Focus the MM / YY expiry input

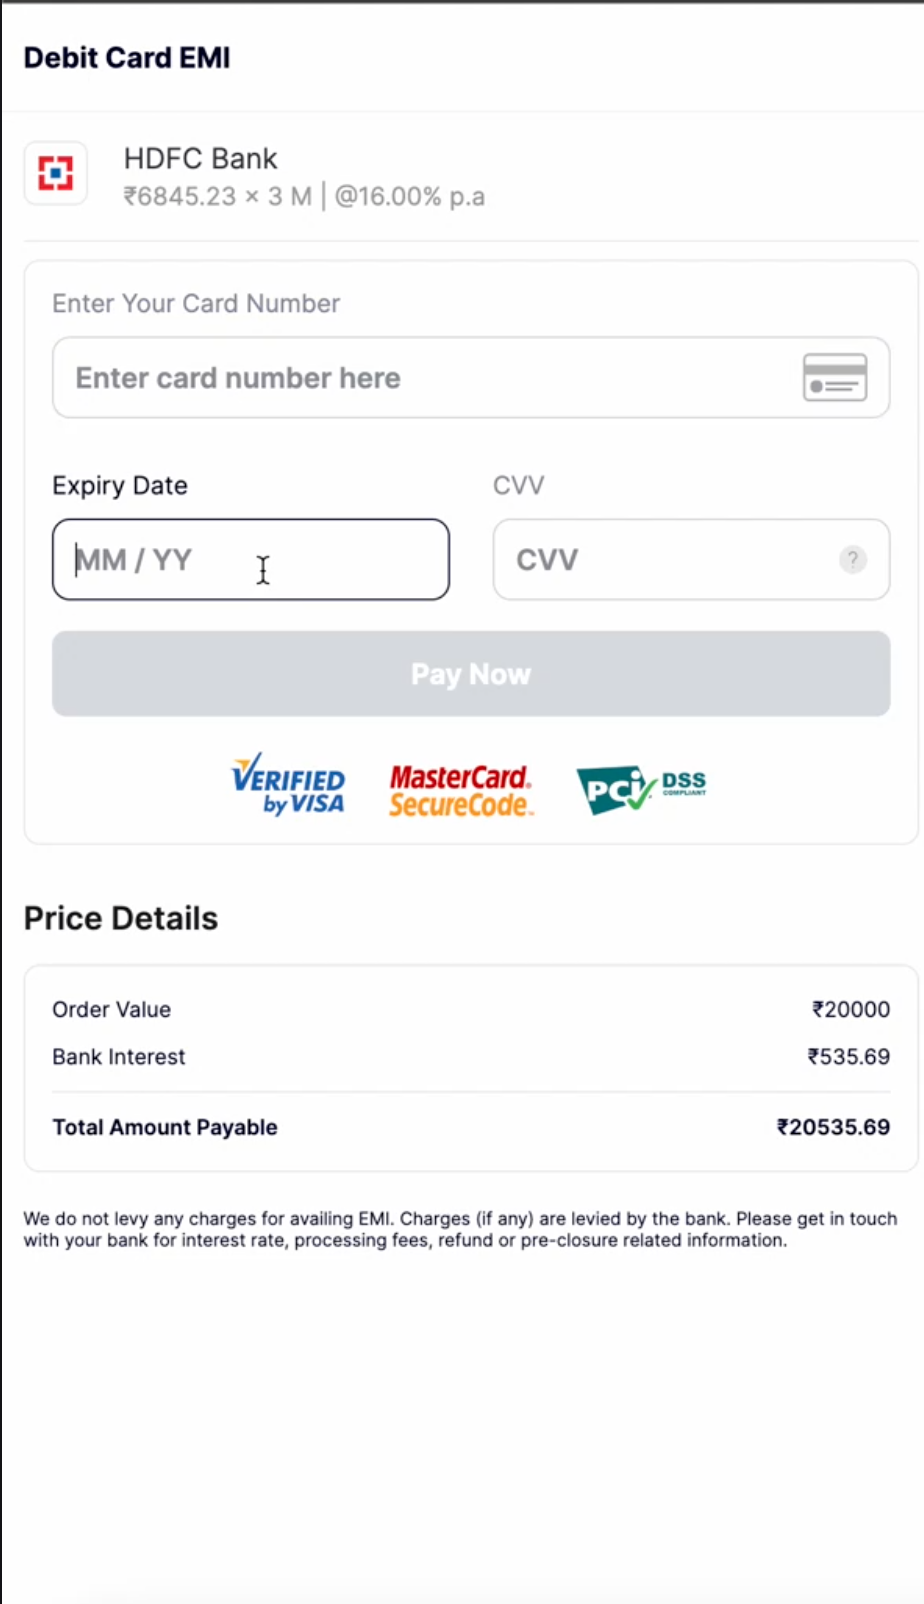pos(250,560)
